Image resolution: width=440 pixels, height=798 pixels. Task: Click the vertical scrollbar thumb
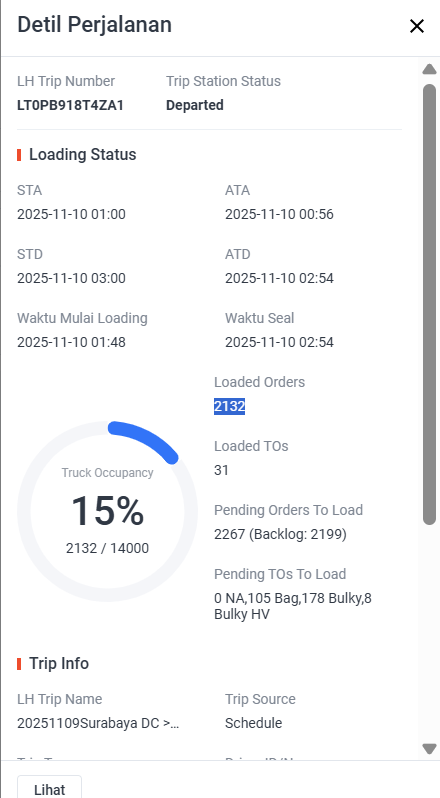click(429, 304)
